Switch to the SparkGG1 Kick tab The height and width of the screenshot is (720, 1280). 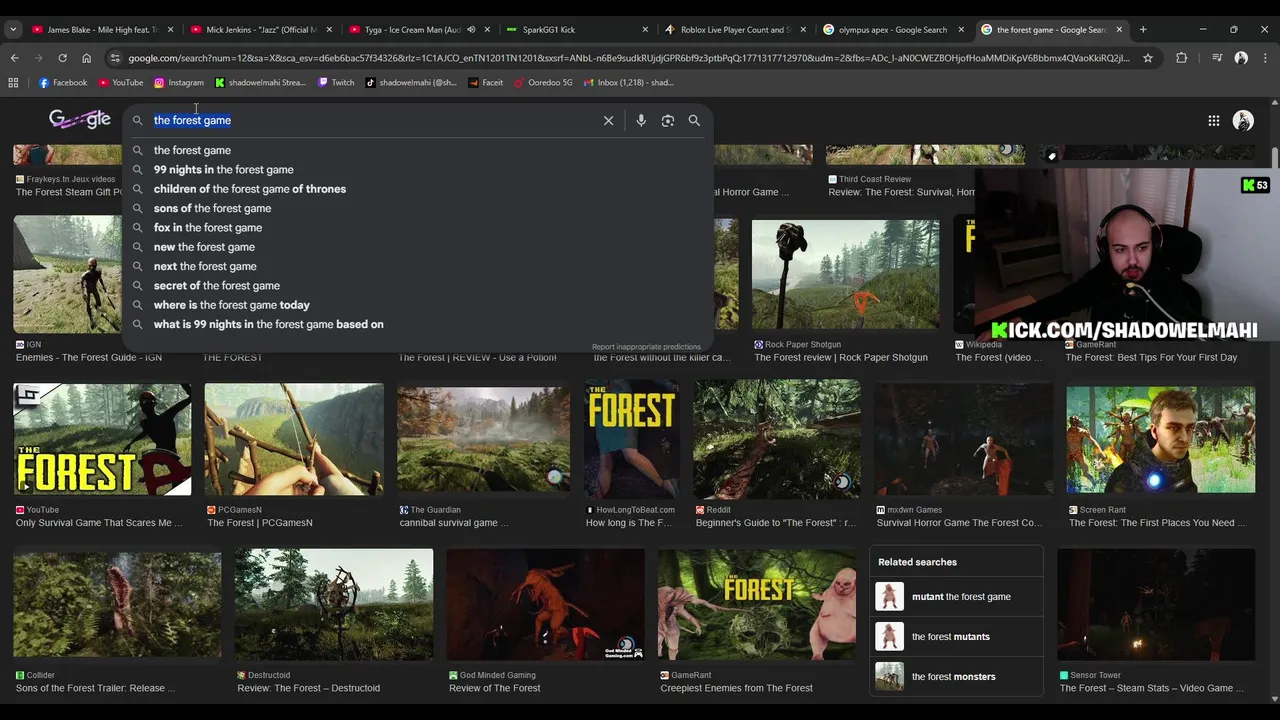pyautogui.click(x=576, y=30)
